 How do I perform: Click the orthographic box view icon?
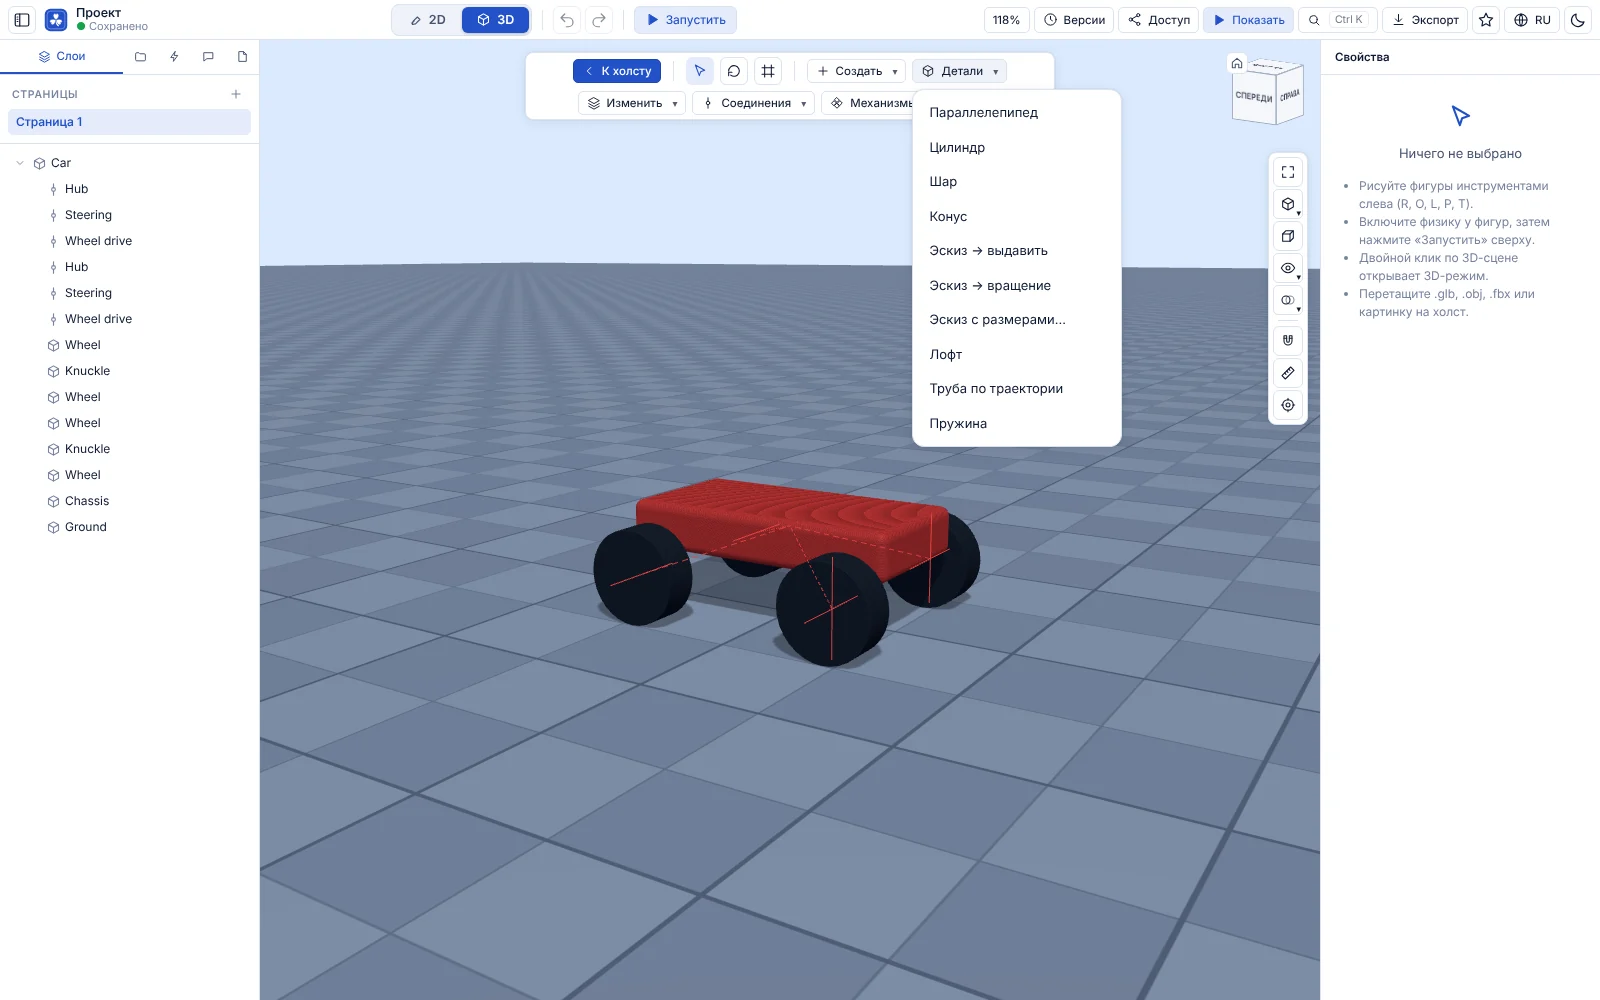1288,236
